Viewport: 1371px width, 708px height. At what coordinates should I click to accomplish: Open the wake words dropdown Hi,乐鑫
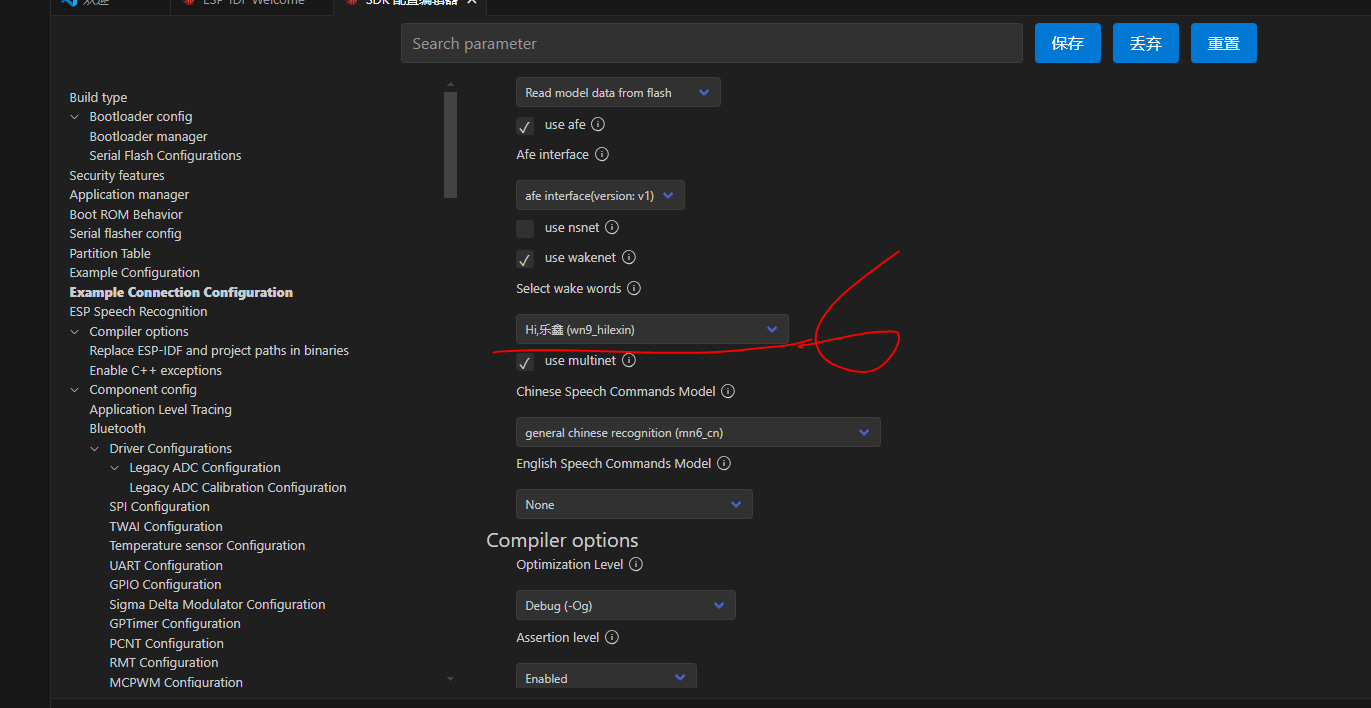(x=652, y=330)
